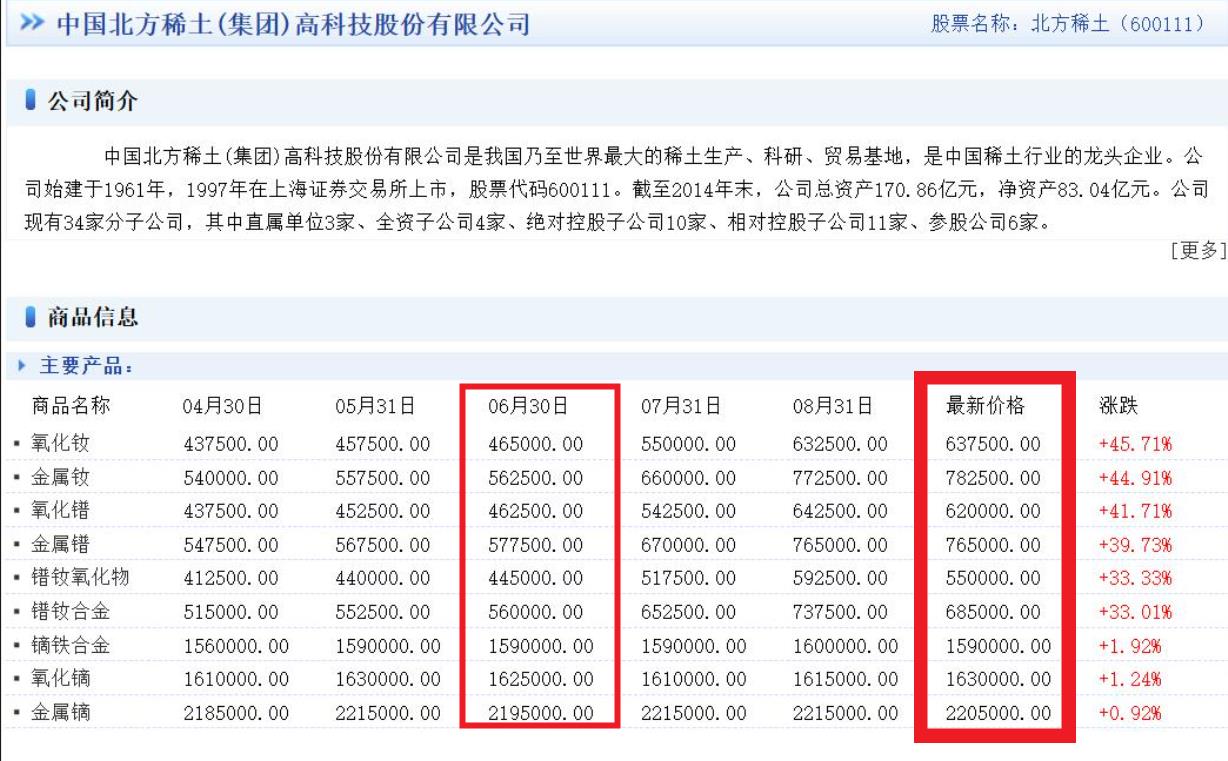
Task: Click the 06月30日 column header
Action: [x=528, y=406]
